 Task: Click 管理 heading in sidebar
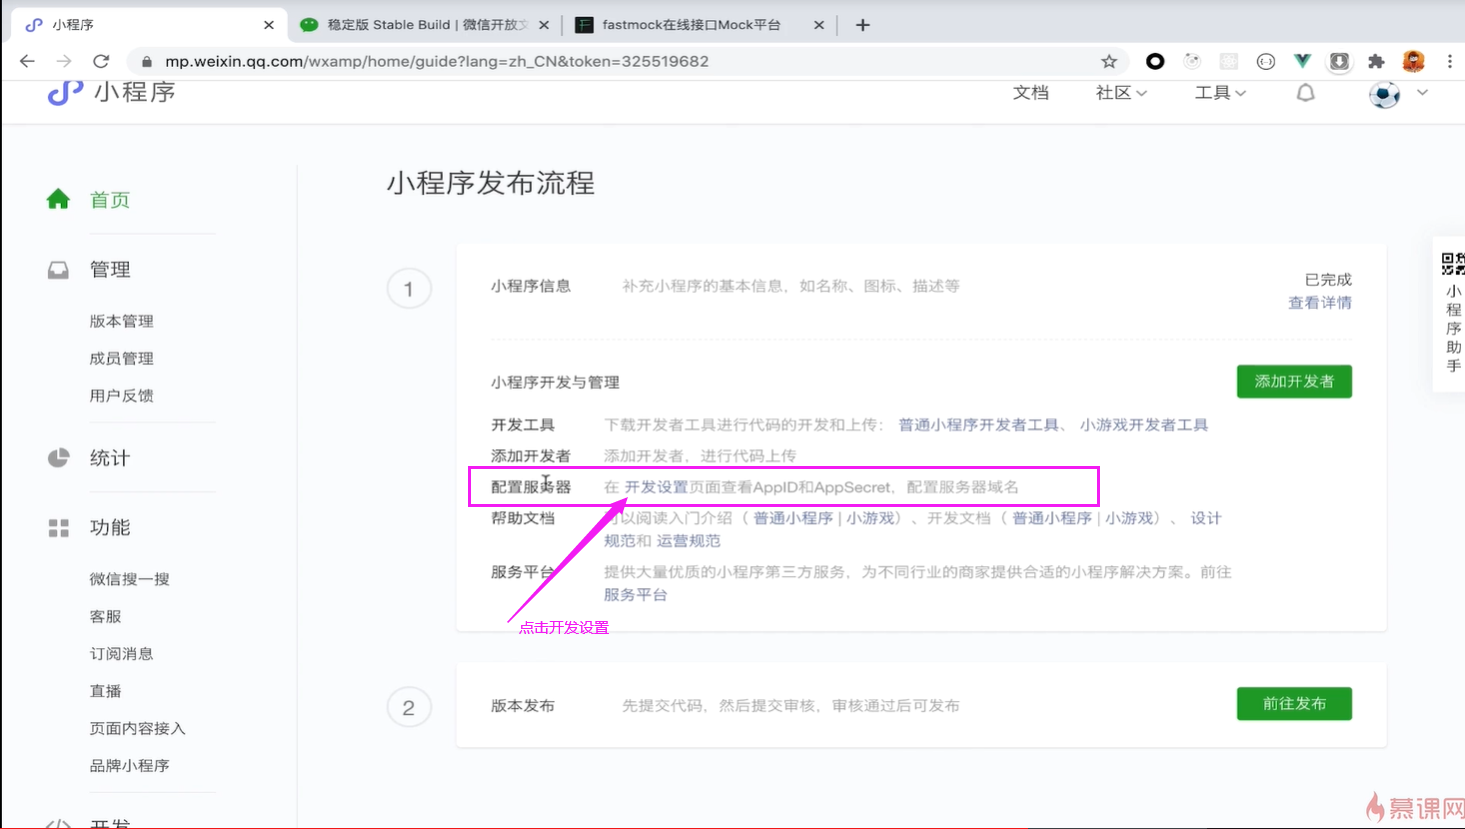pos(110,270)
